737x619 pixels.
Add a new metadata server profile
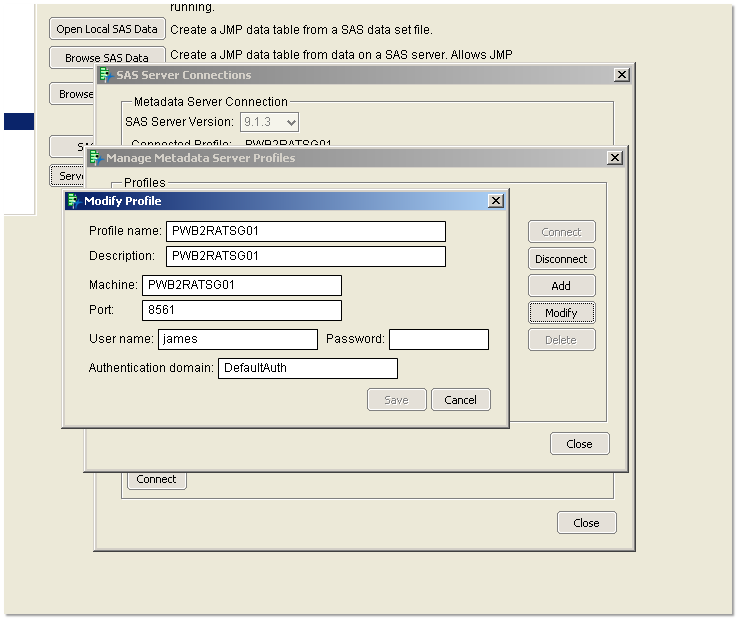(x=561, y=286)
